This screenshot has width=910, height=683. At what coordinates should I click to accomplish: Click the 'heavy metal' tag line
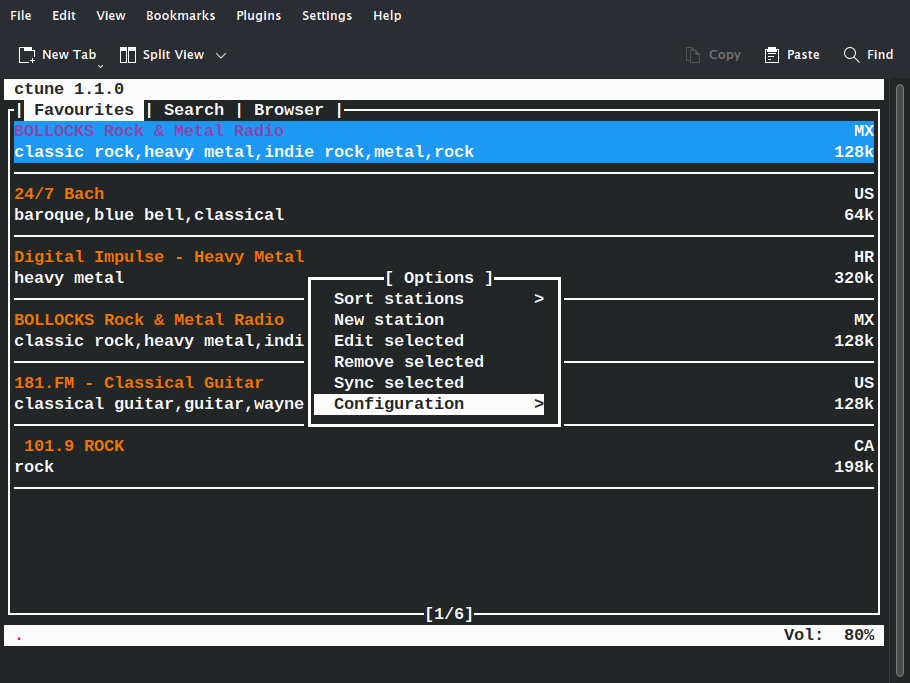coord(69,278)
